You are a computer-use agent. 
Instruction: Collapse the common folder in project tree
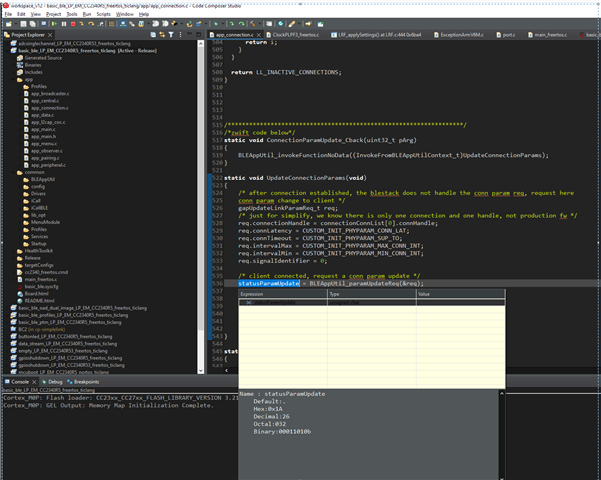[15, 172]
